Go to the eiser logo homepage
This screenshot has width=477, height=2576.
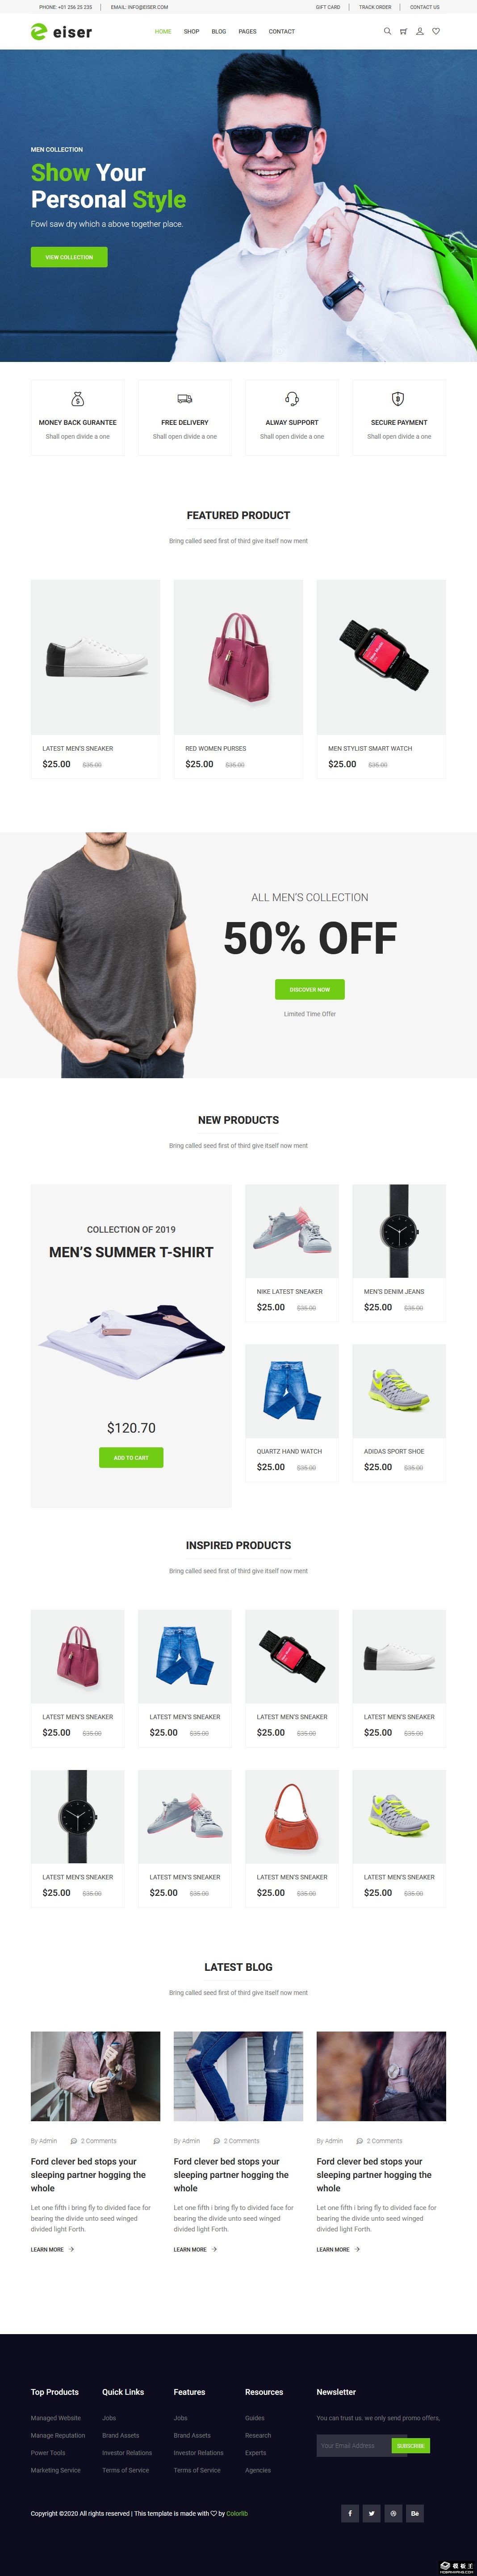click(61, 32)
